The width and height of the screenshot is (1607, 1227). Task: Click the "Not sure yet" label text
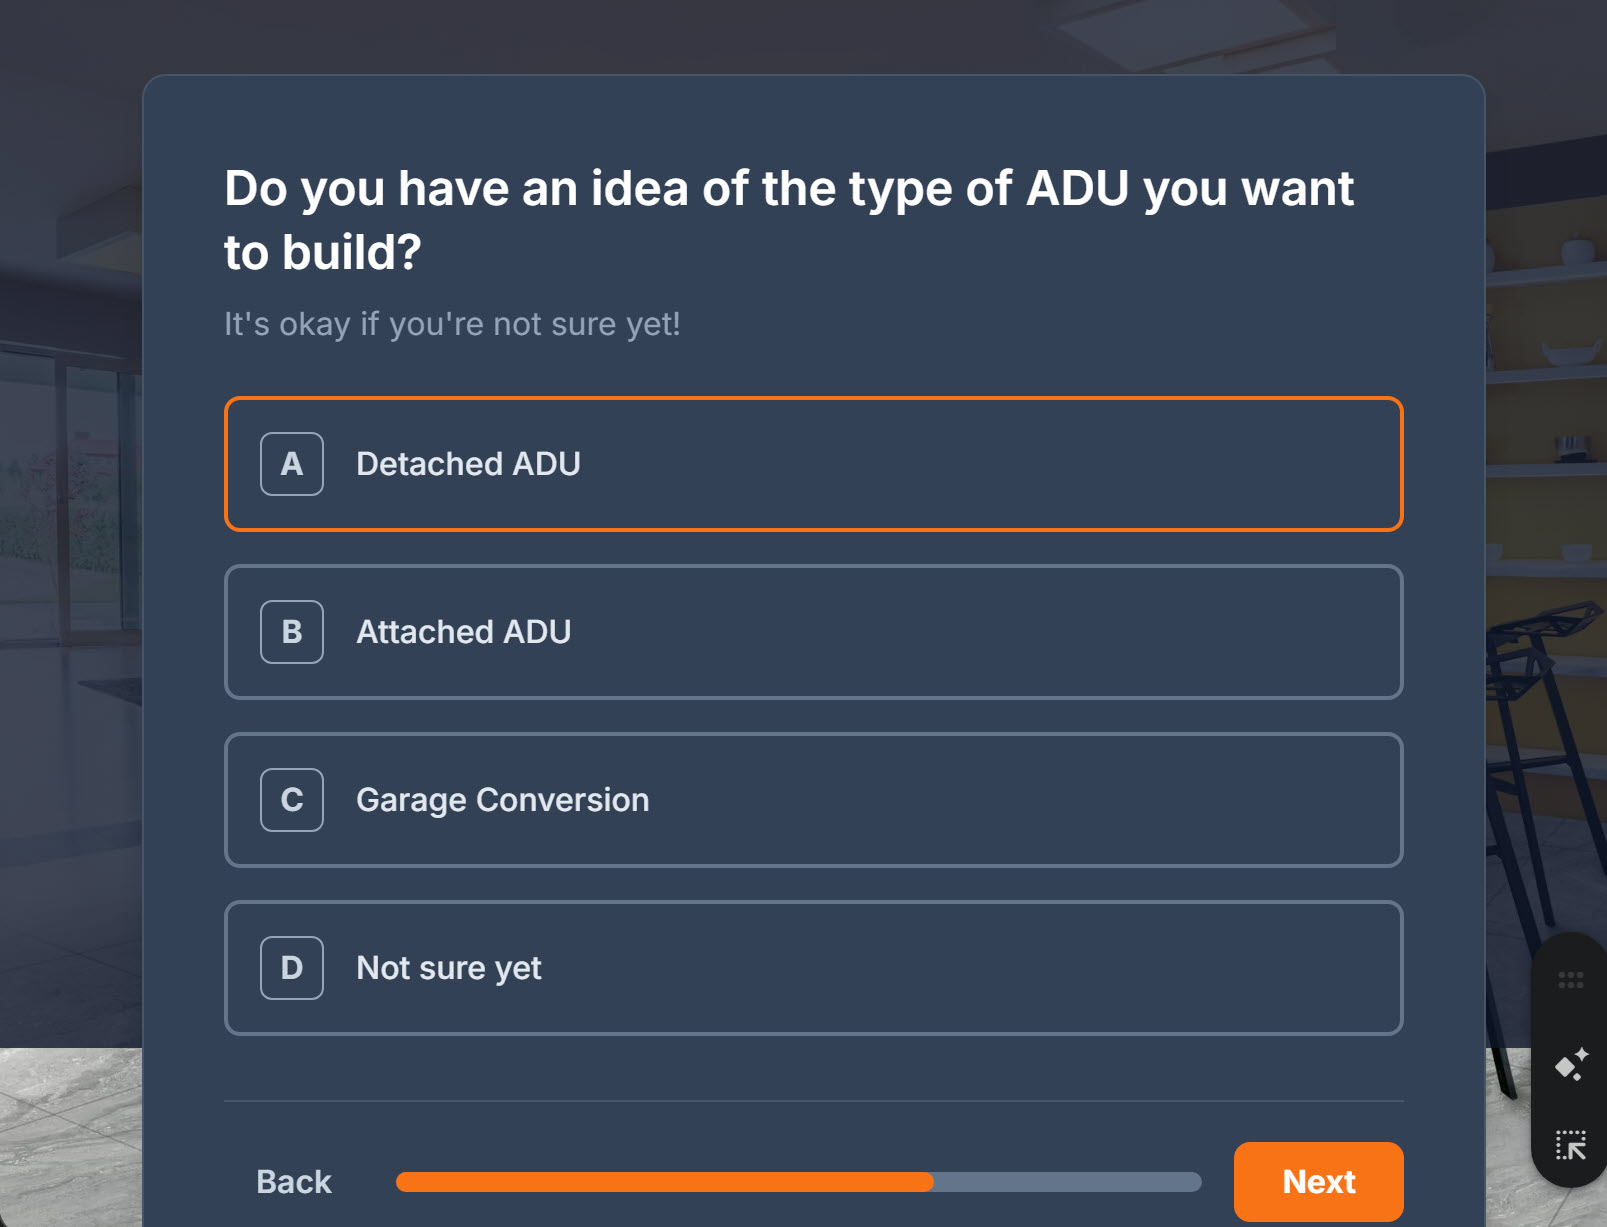pyautogui.click(x=449, y=968)
